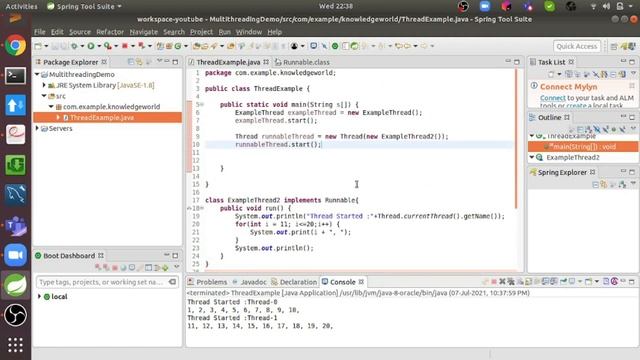The image size is (640, 360).
Task: Open the File menu
Action: pyautogui.click(x=40, y=32)
